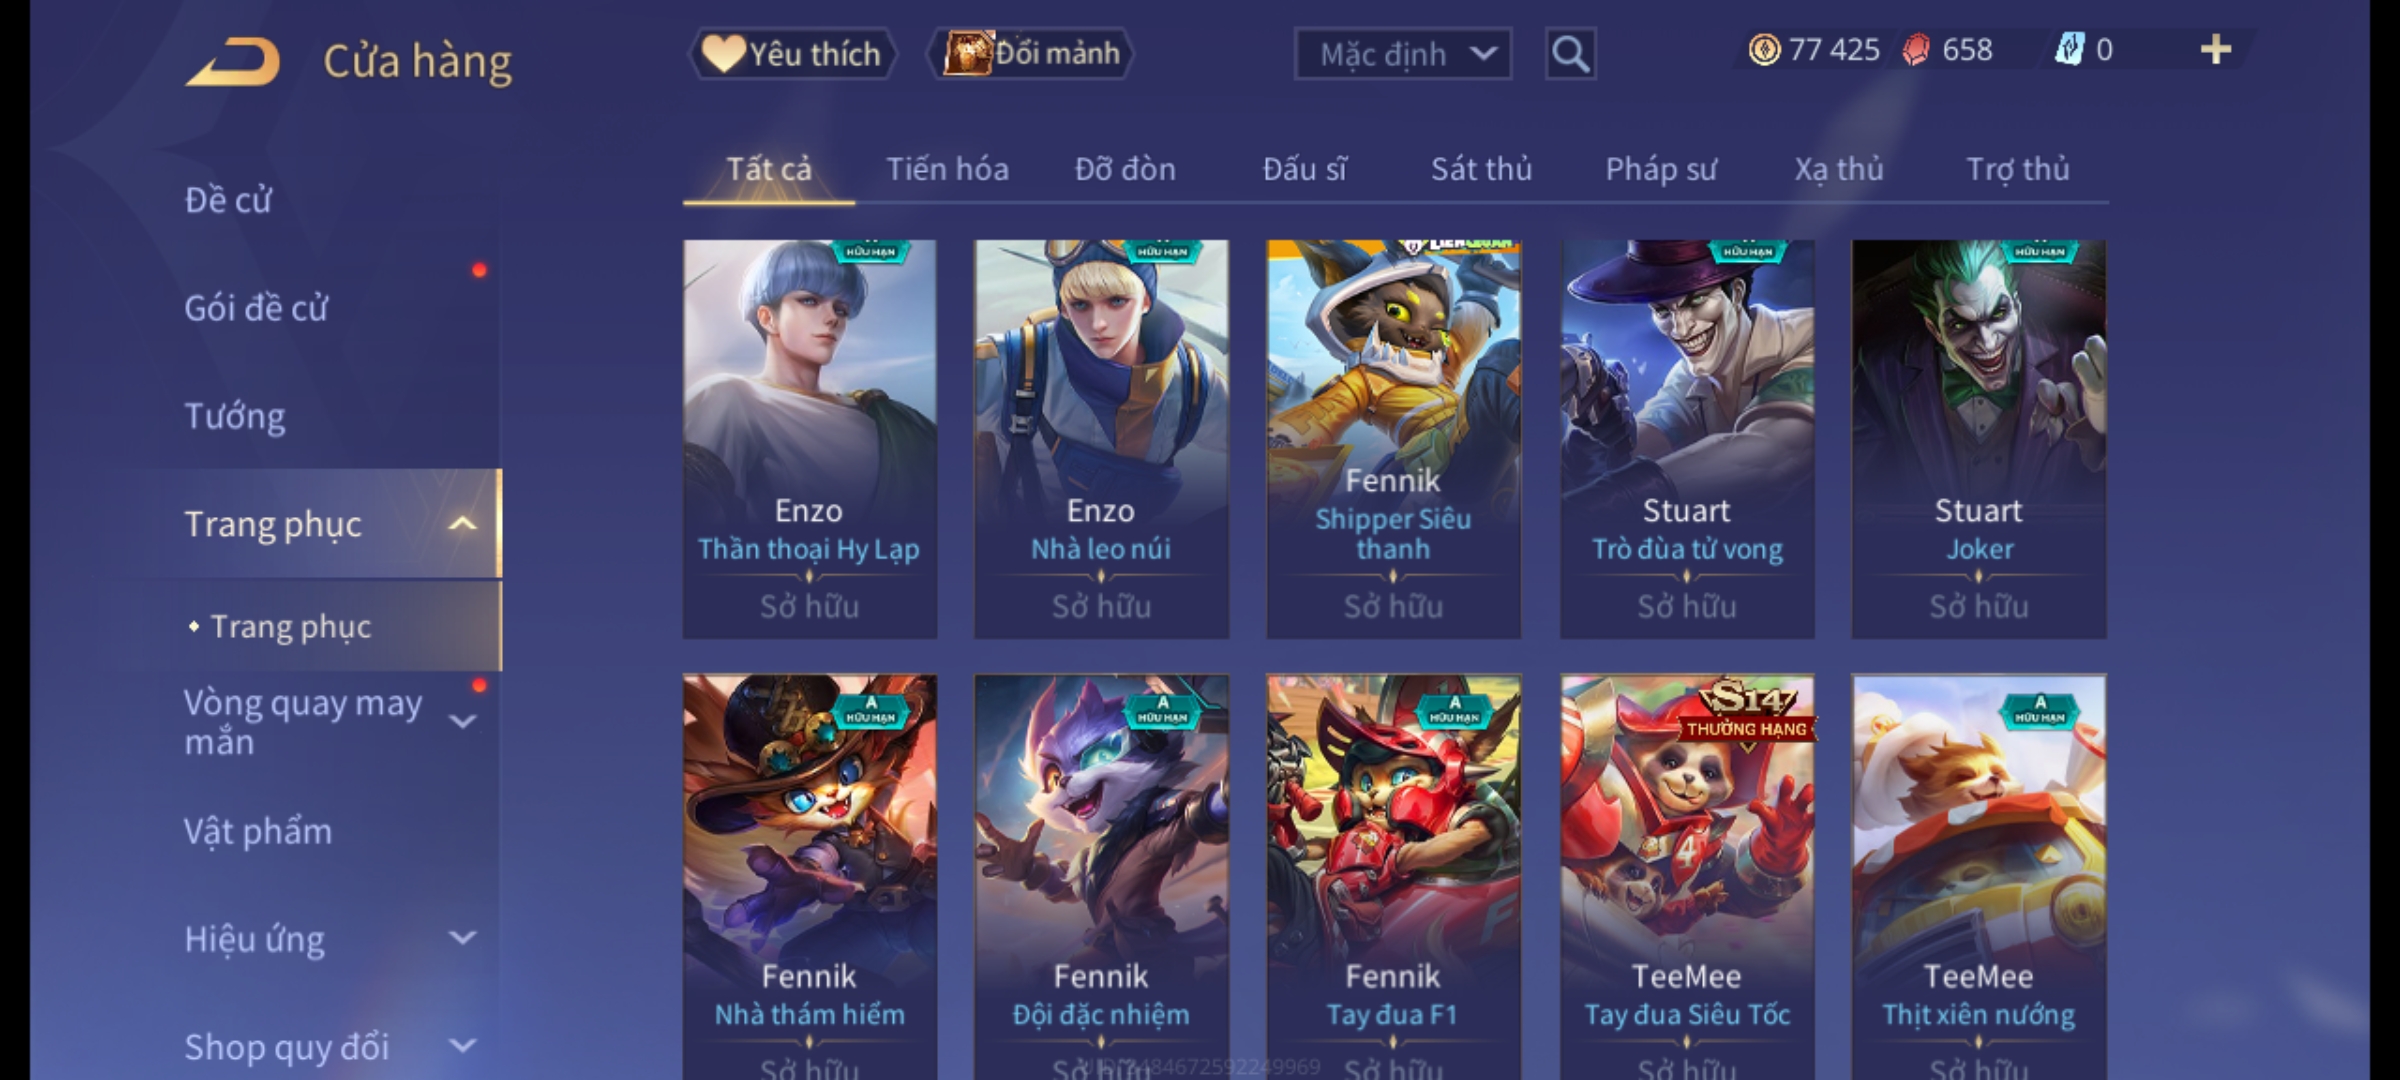The width and height of the screenshot is (2400, 1080).
Task: Tap the red ruby currency icon
Action: (x=1915, y=50)
